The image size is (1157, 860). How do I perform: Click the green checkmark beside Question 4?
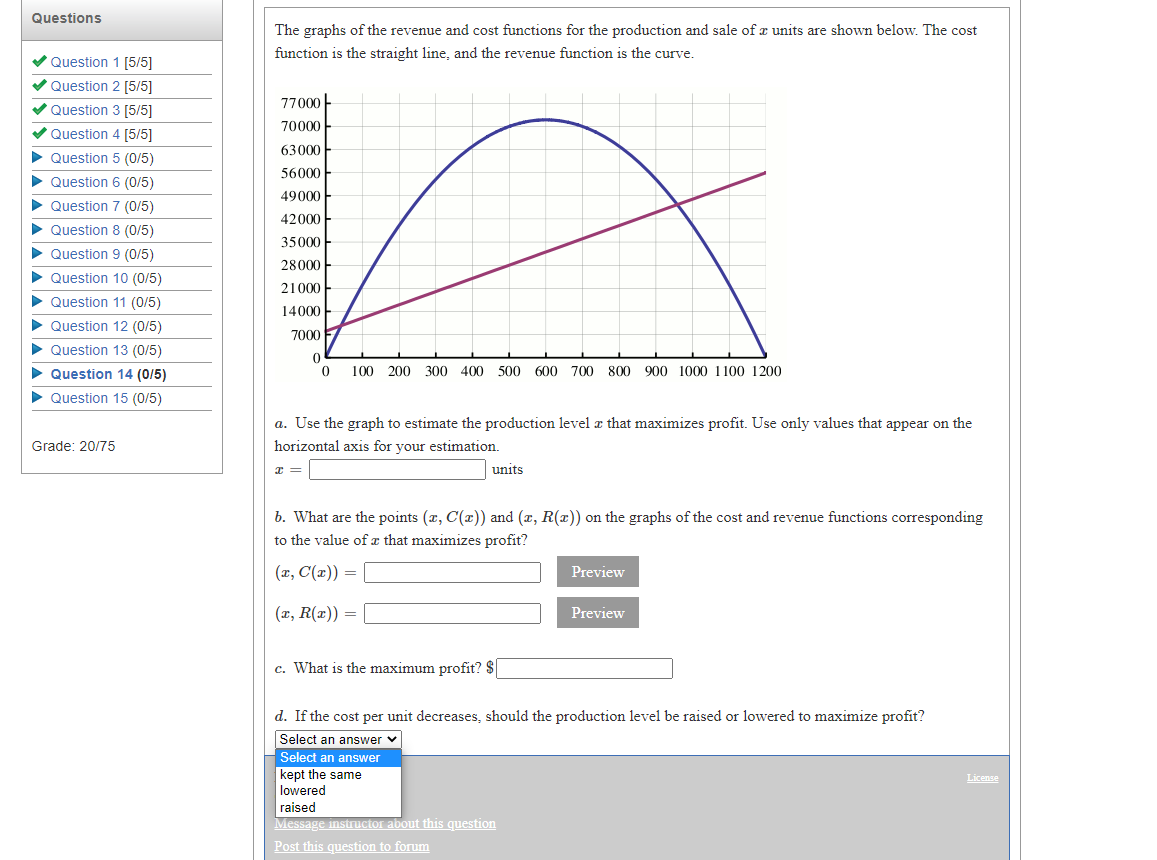click(38, 134)
